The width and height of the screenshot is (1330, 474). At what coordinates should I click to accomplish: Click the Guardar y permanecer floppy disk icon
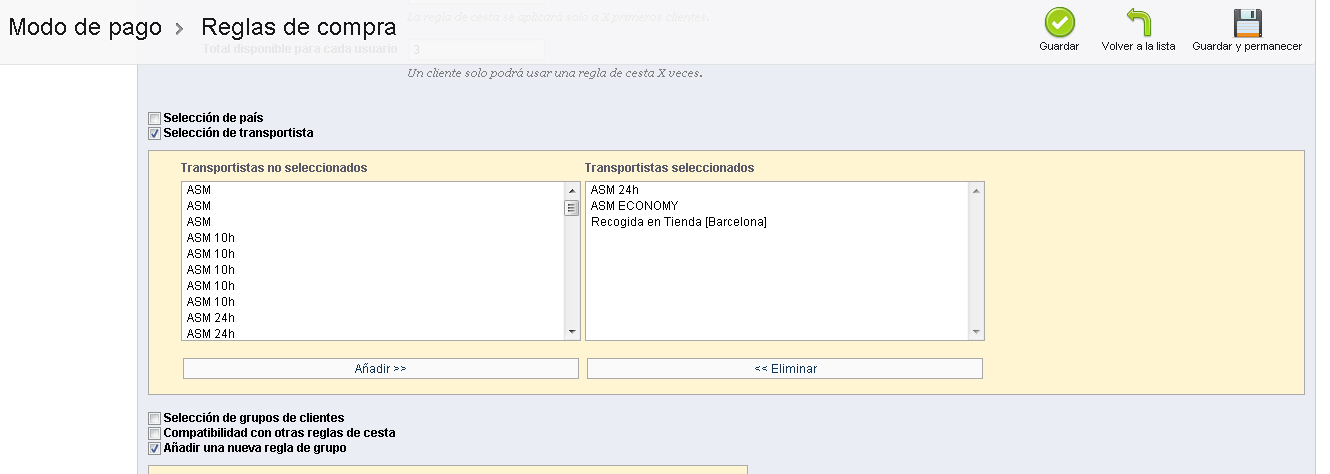point(1247,23)
